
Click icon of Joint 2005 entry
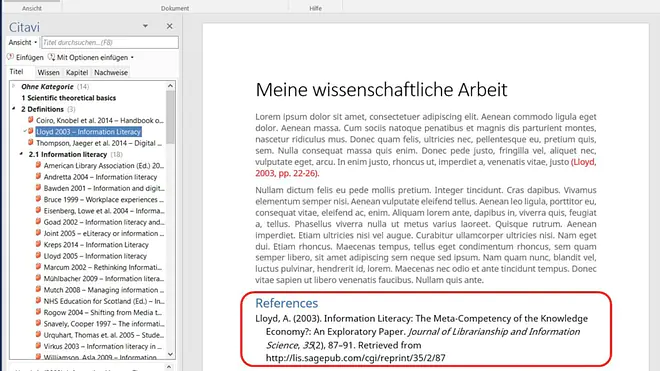38,233
